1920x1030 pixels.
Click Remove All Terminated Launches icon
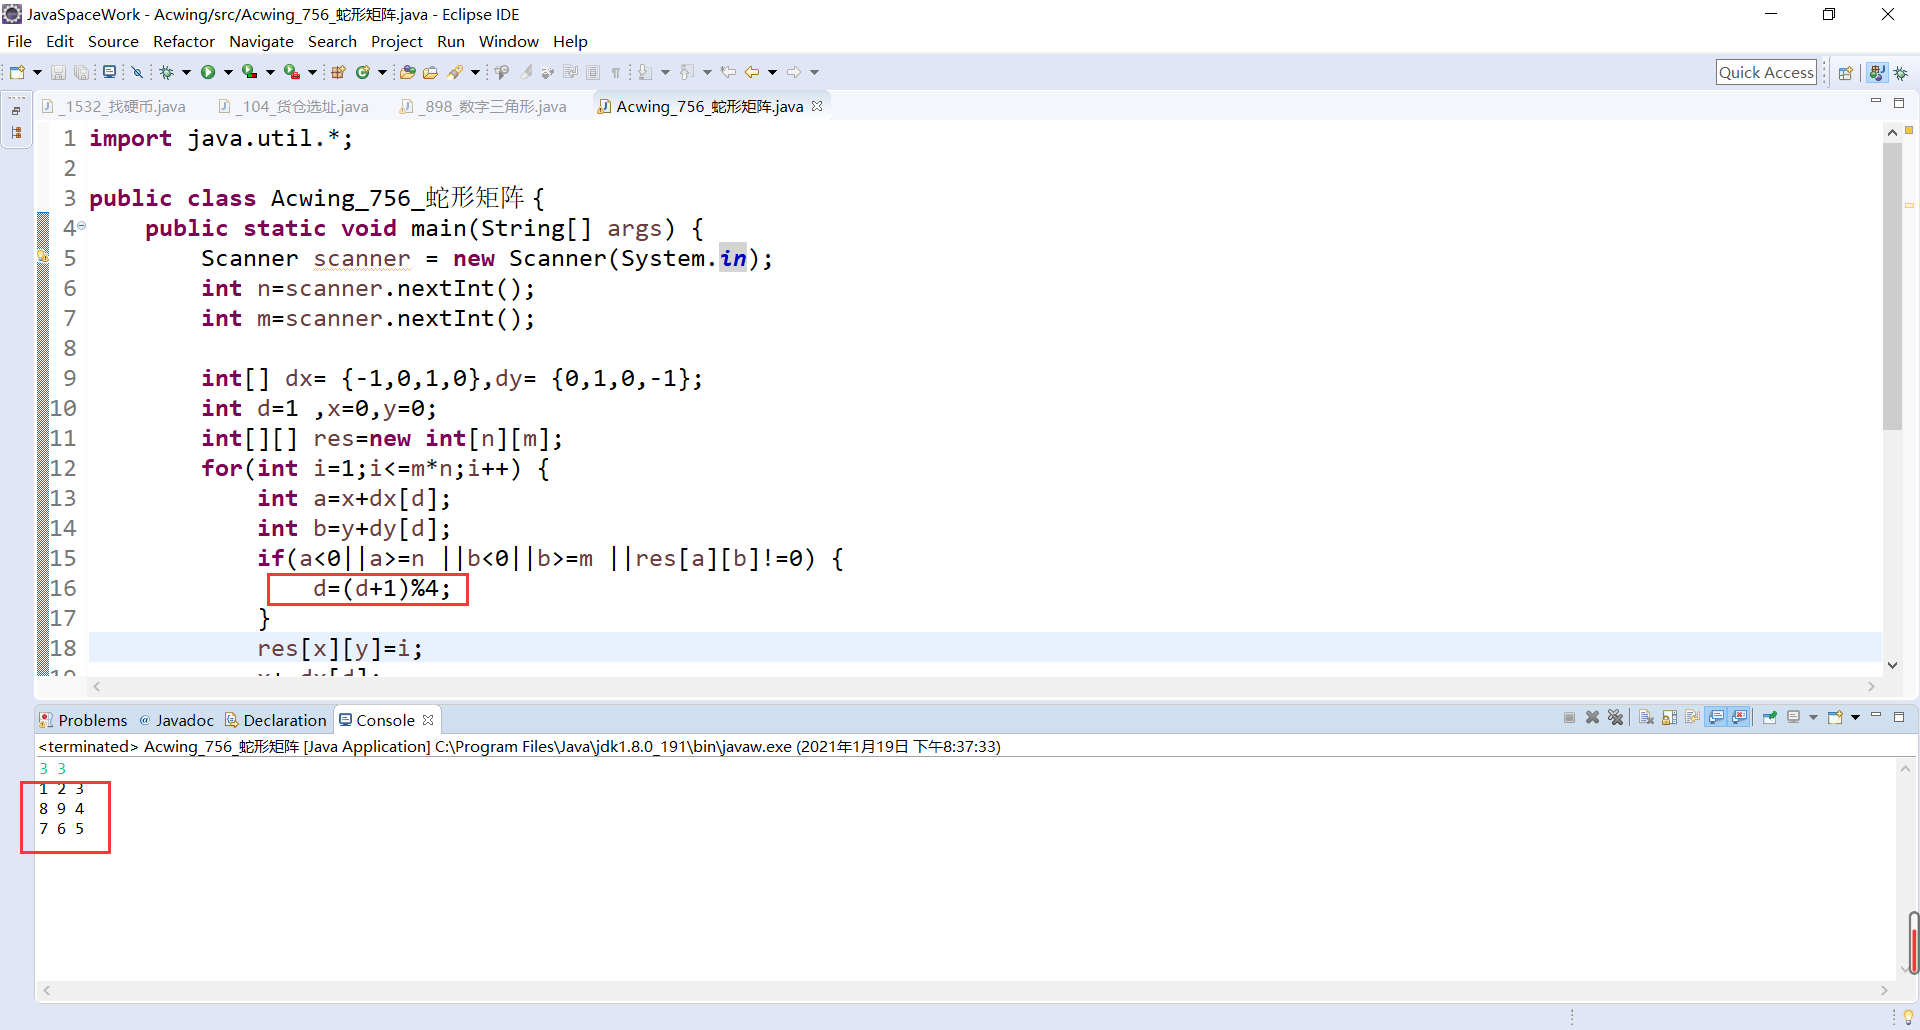pyautogui.click(x=1615, y=717)
